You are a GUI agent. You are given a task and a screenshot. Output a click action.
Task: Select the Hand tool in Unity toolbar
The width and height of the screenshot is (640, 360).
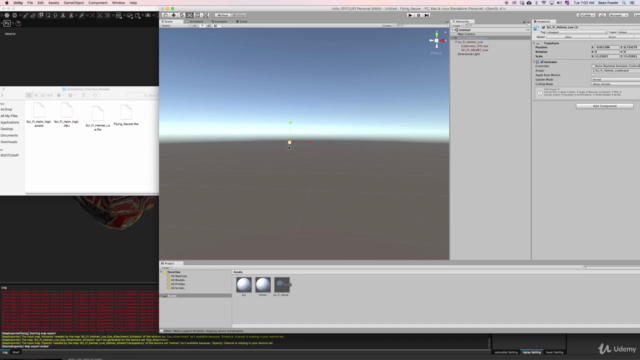pyautogui.click(x=166, y=15)
